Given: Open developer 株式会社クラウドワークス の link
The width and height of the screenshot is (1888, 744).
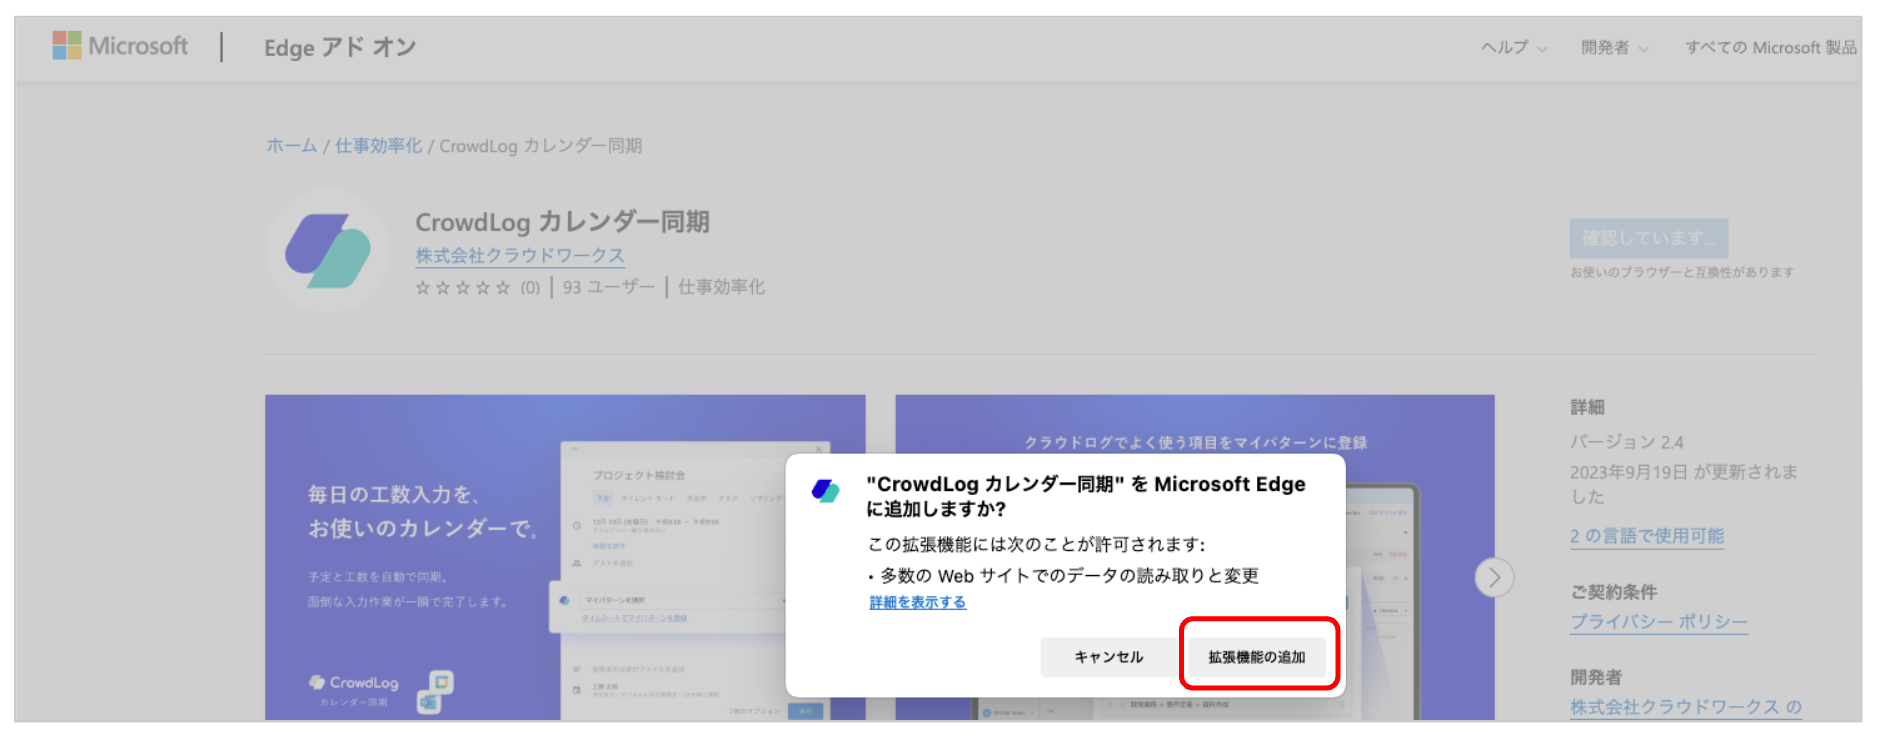Looking at the screenshot, I should 1685,707.
